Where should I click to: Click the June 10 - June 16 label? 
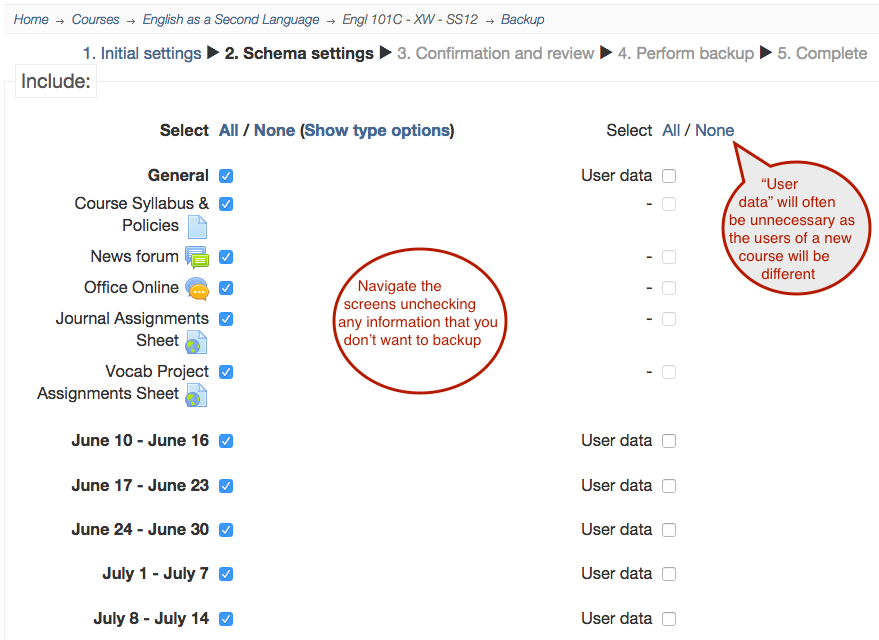140,440
